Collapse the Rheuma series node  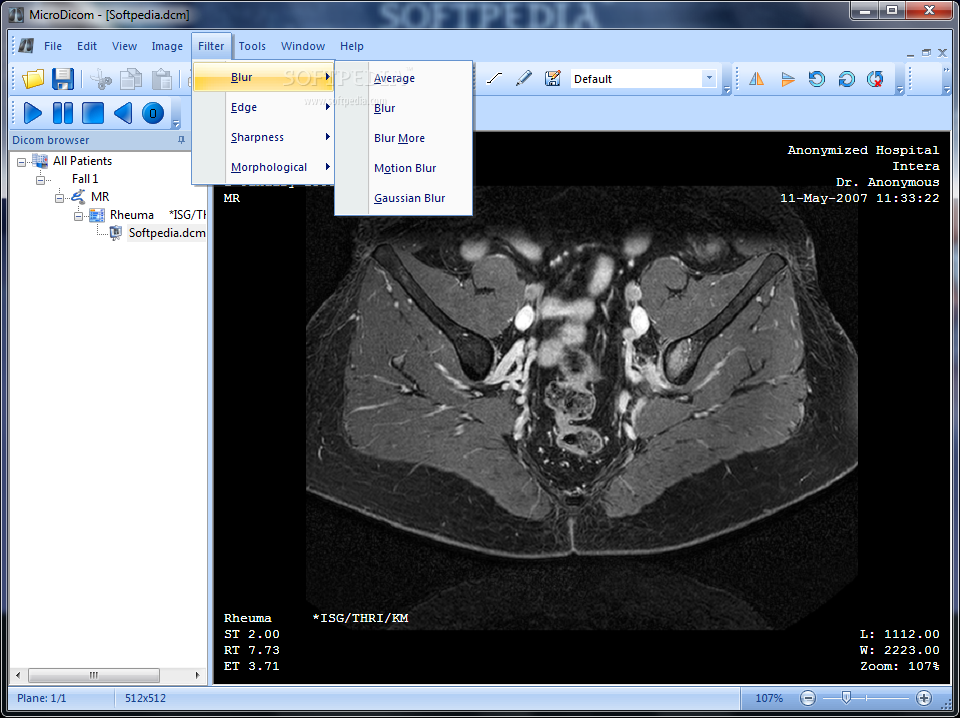78,215
